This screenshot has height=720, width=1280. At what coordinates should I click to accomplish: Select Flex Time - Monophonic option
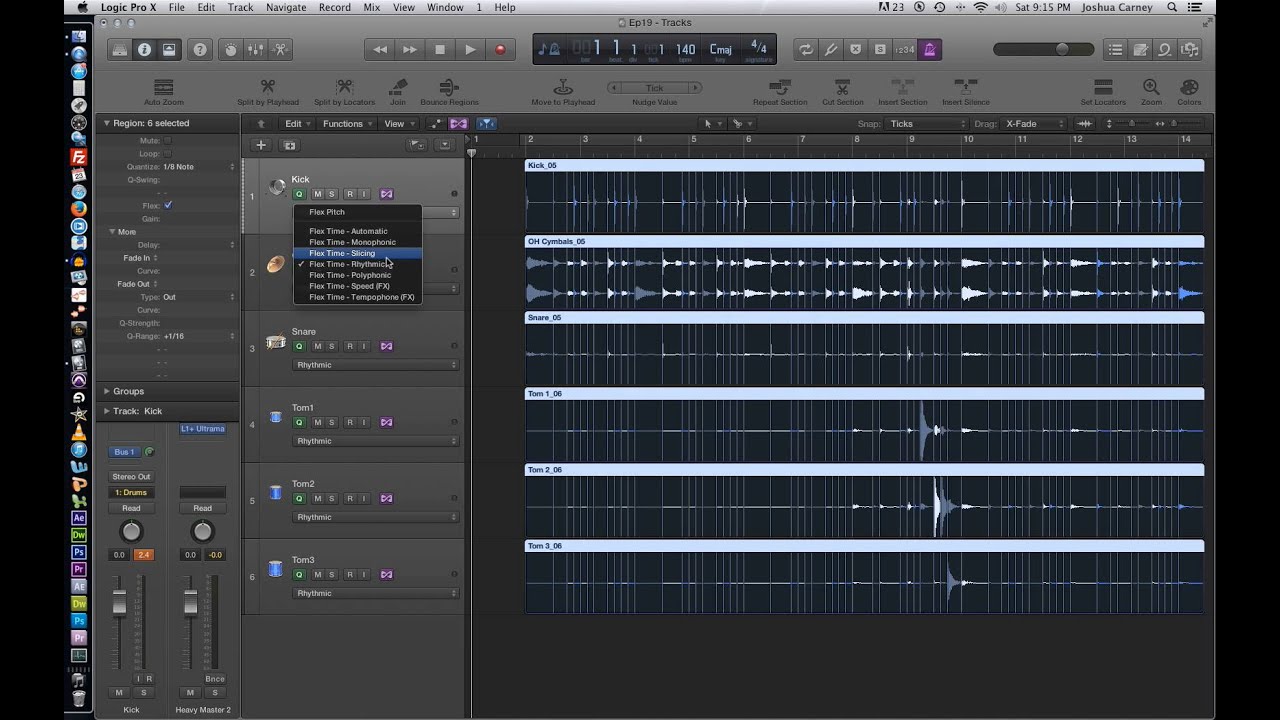[357, 242]
